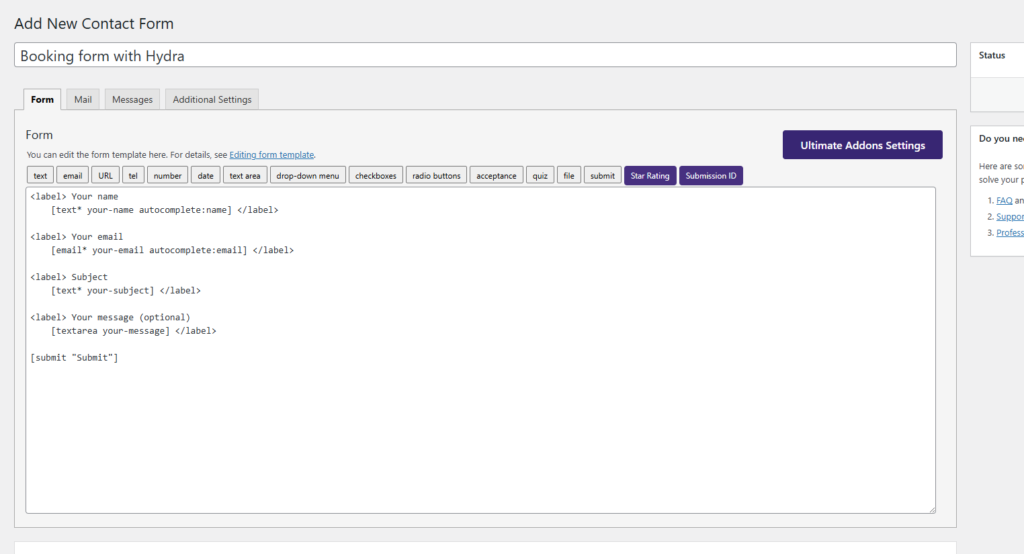Insert a drop-down menu tag
Screen dimensions: 1024x554
tap(308, 176)
